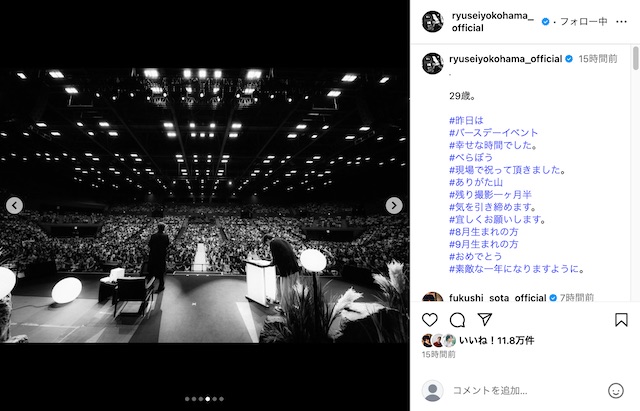Open the fukushi_sota_official commenter profile
Screen dimensions: 640x411
(498, 298)
